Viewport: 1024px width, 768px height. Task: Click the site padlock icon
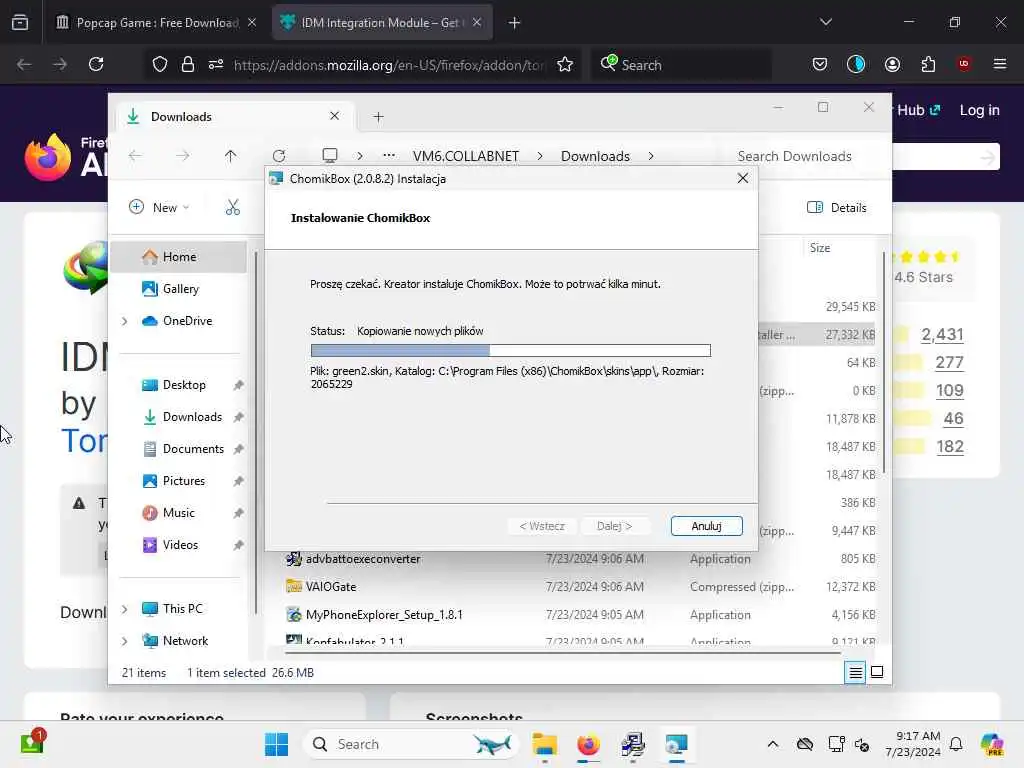click(188, 64)
